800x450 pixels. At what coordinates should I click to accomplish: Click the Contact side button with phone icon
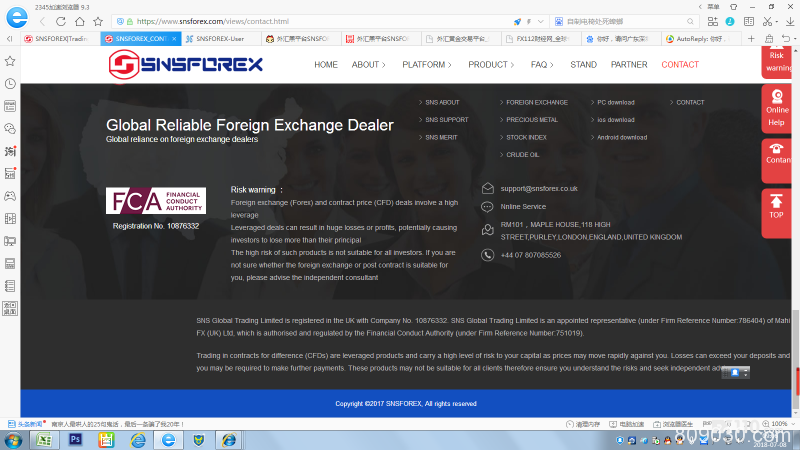pyautogui.click(x=777, y=160)
